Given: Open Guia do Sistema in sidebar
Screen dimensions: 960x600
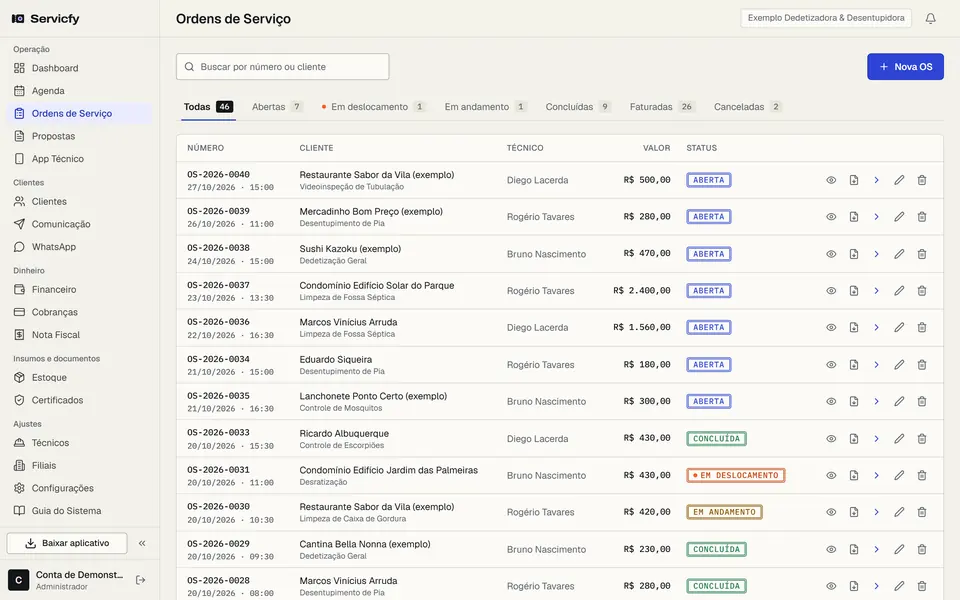Looking at the screenshot, I should (80, 511).
